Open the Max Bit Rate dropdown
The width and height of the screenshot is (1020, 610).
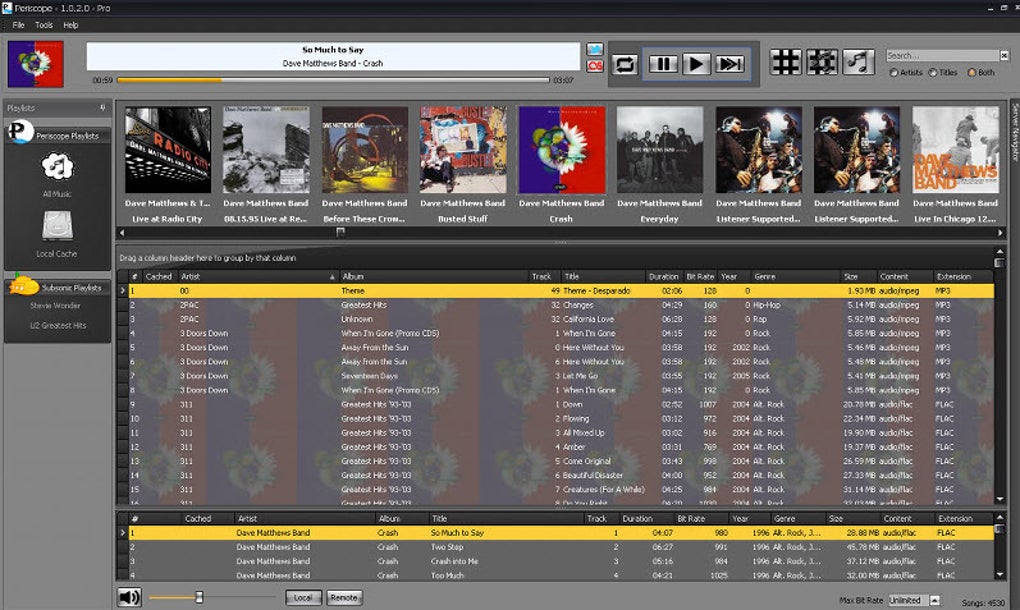[935, 600]
